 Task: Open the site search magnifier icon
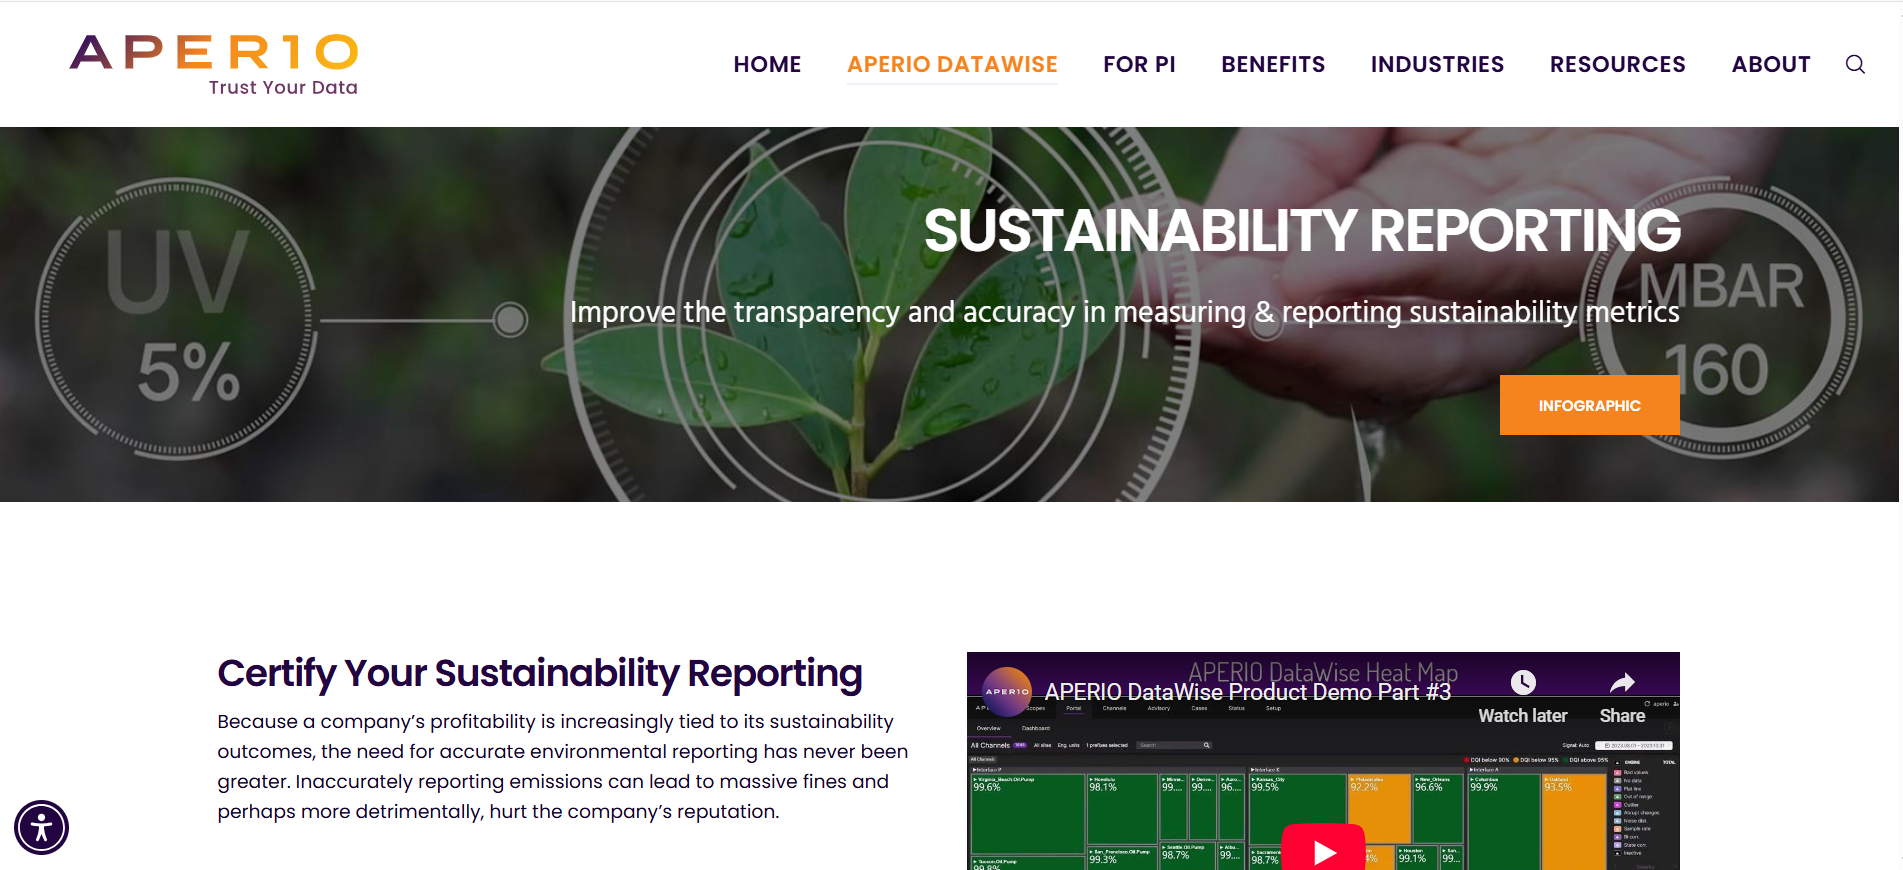1855,64
